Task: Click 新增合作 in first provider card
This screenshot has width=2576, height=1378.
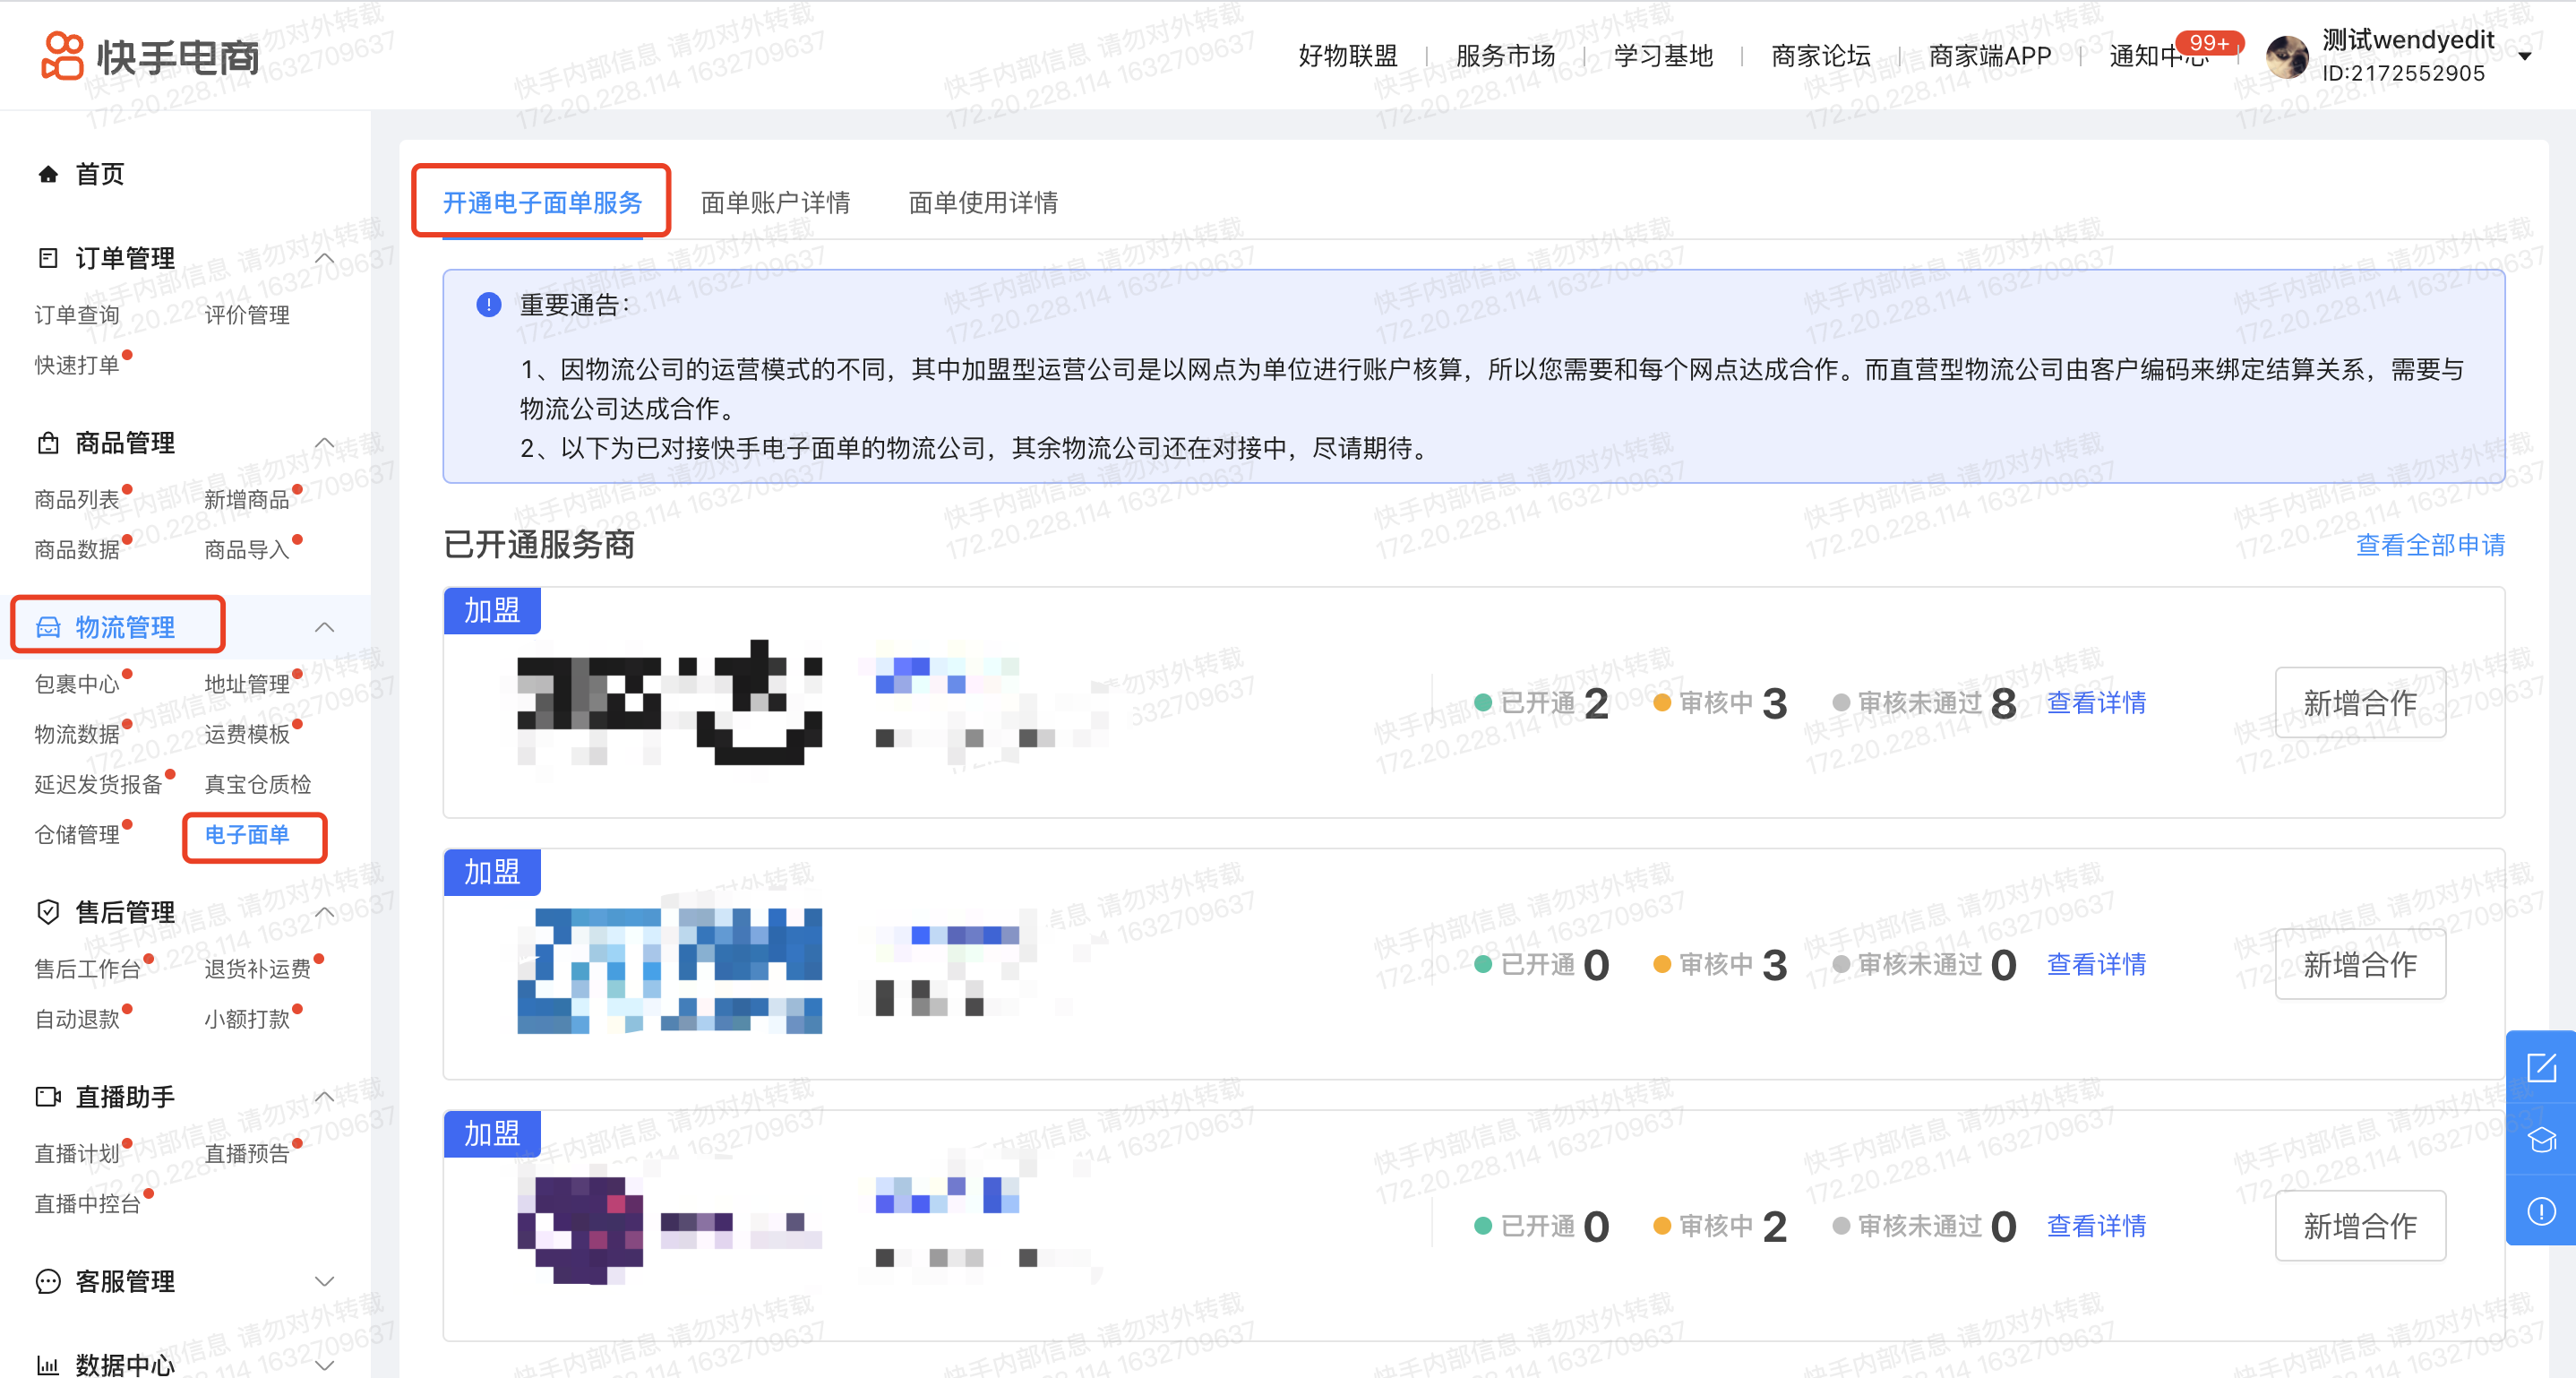Action: pos(2360,703)
